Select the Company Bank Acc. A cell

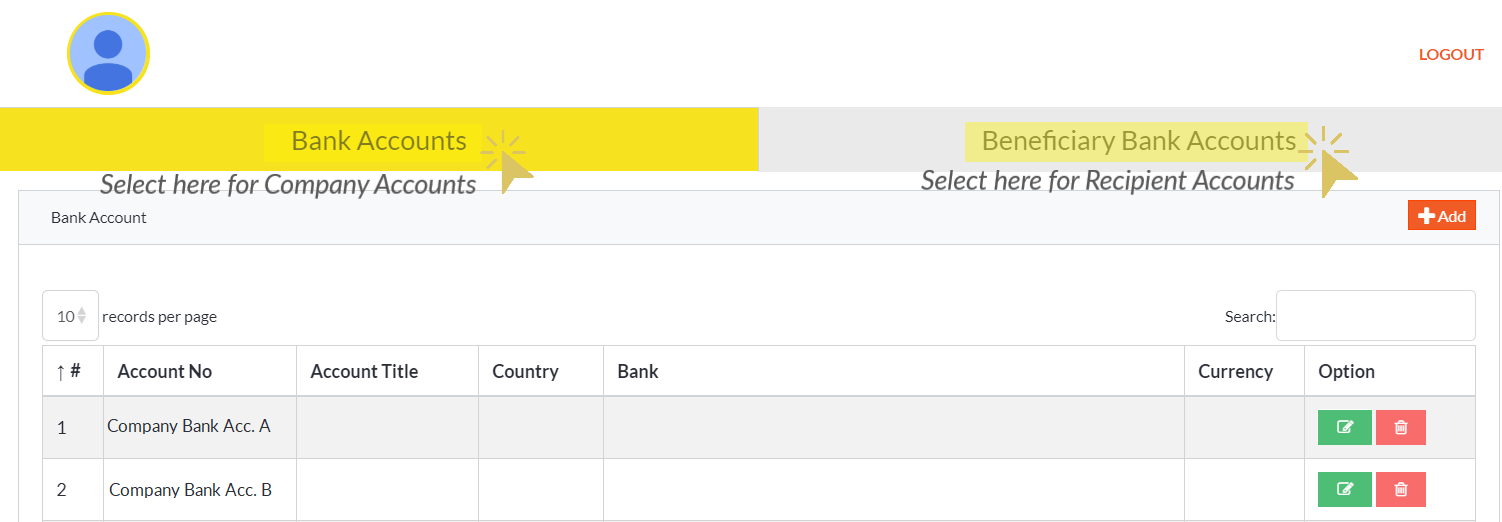[x=189, y=426]
